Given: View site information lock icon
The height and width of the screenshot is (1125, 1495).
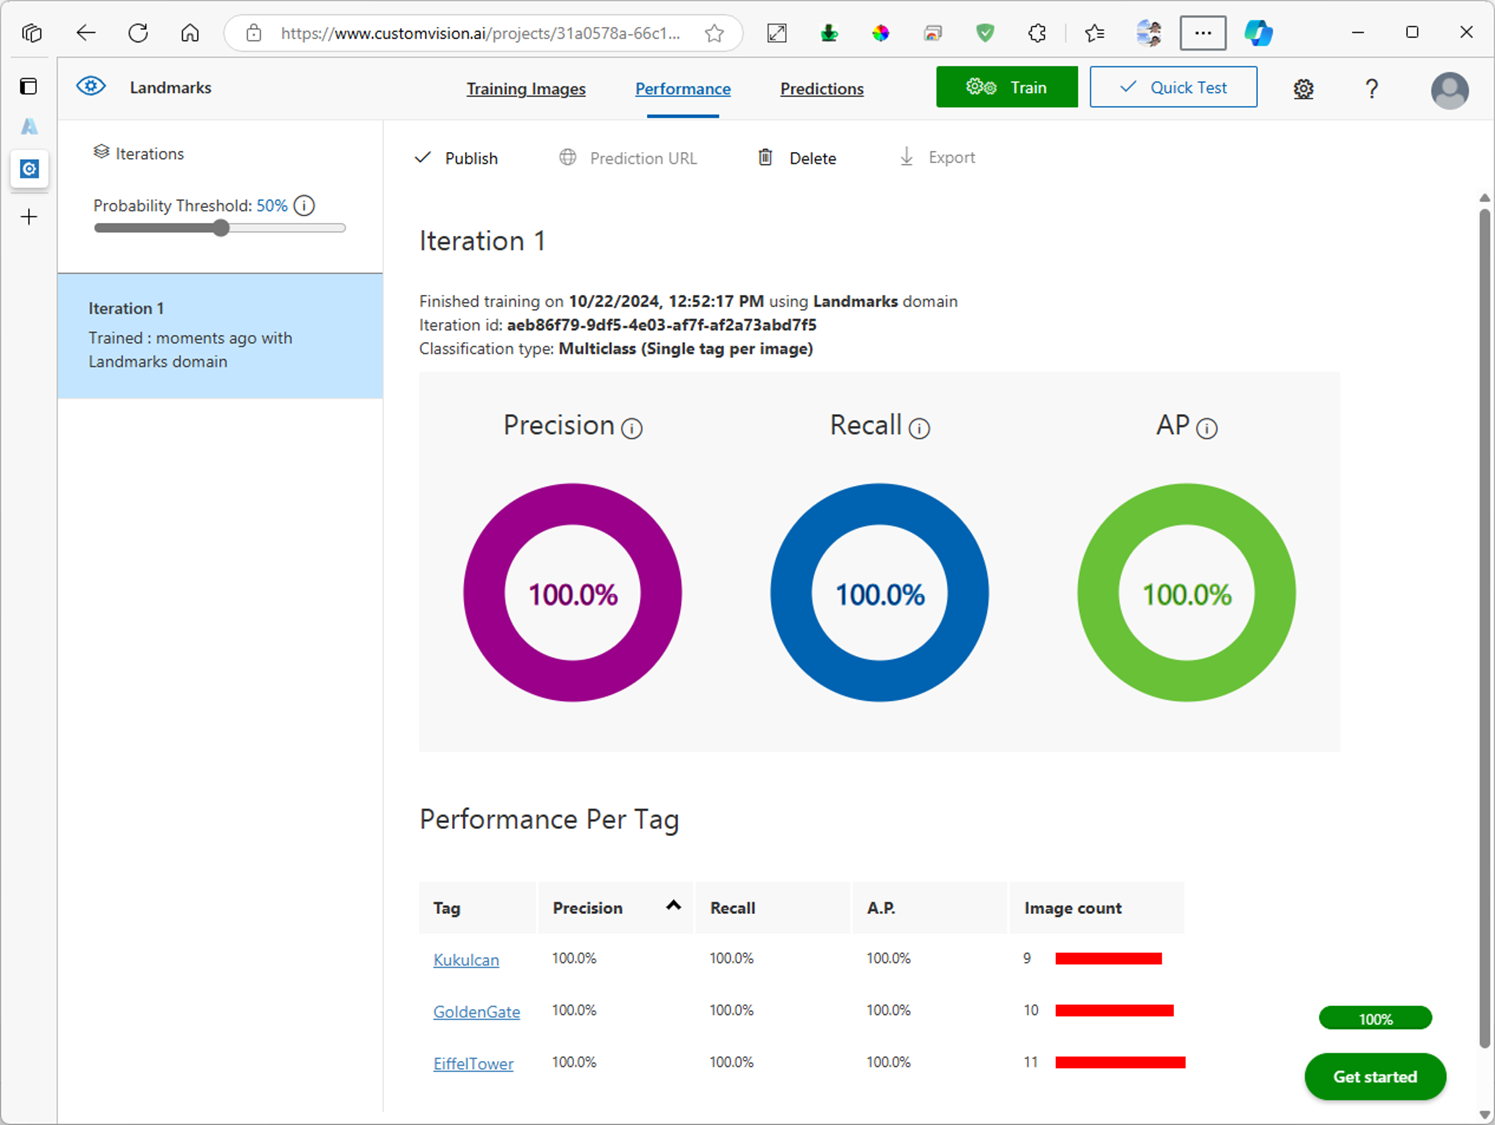Looking at the screenshot, I should 254,33.
